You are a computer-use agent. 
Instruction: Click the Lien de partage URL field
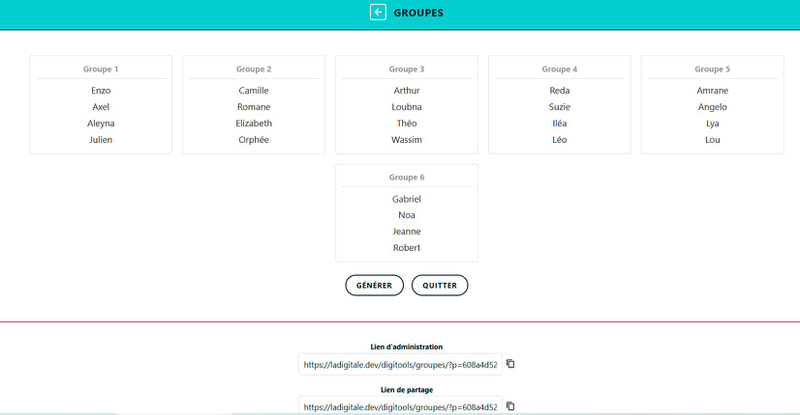click(x=400, y=407)
